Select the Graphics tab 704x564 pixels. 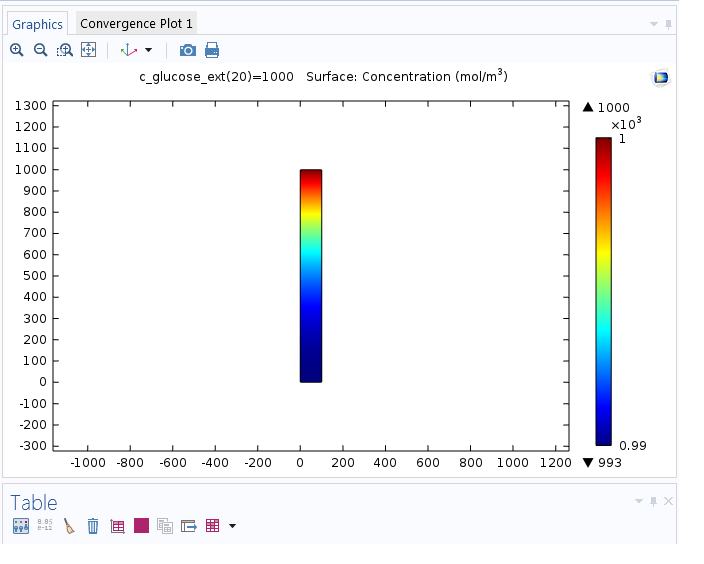(37, 24)
